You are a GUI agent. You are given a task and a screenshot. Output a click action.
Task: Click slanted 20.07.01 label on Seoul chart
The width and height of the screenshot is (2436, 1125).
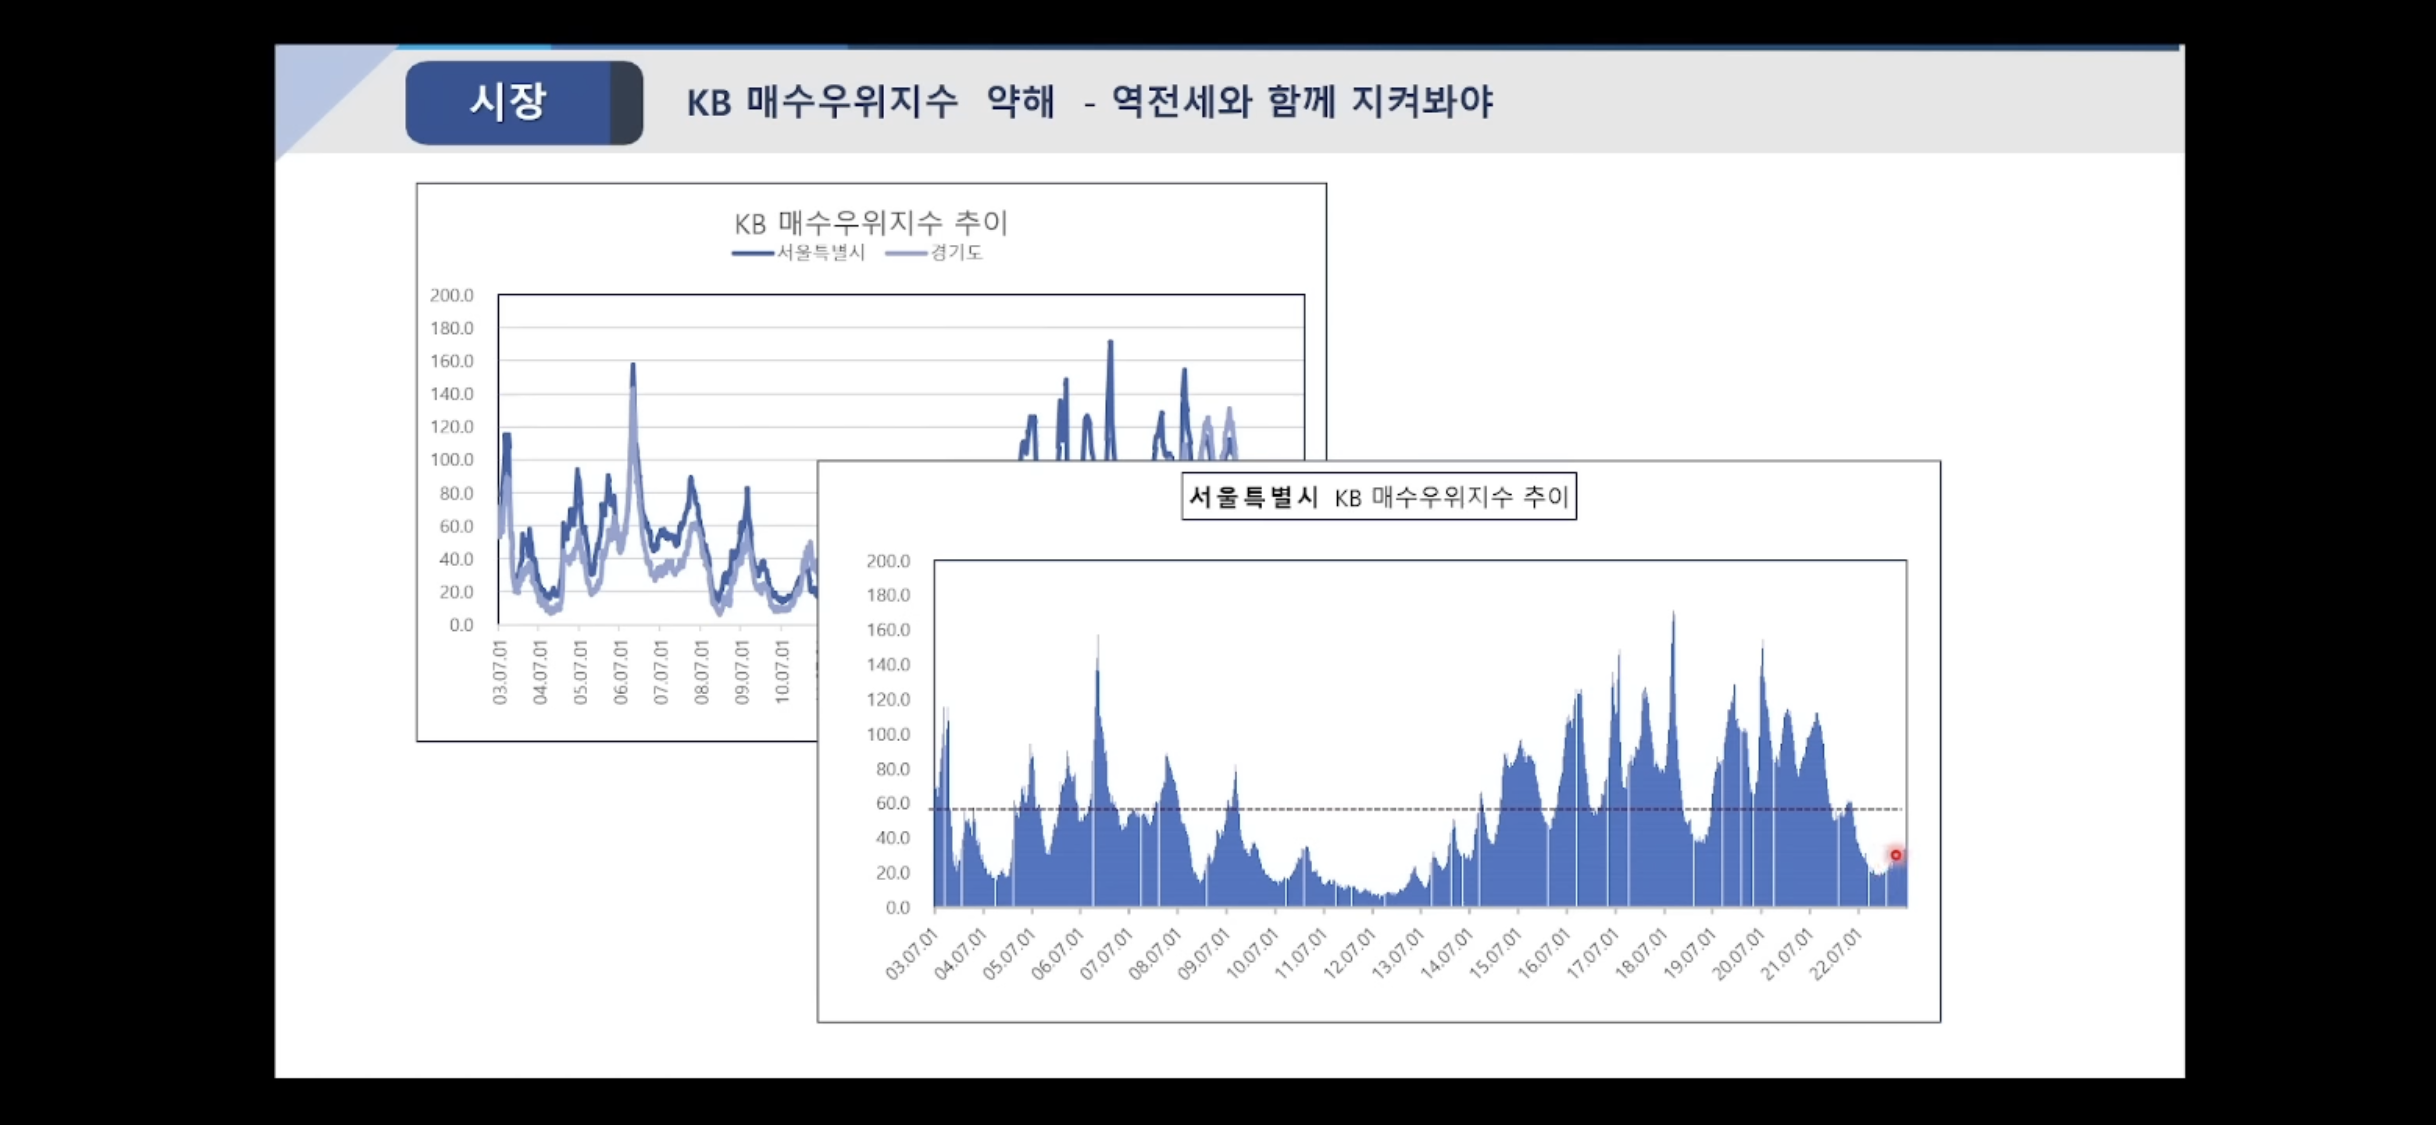point(1738,953)
